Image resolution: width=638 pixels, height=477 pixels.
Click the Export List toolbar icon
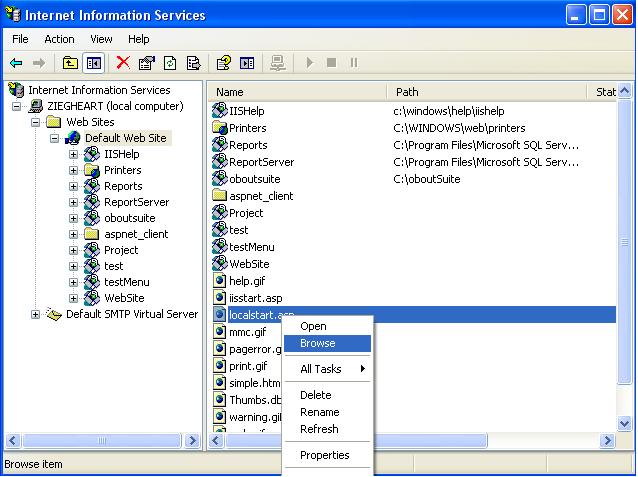(194, 63)
